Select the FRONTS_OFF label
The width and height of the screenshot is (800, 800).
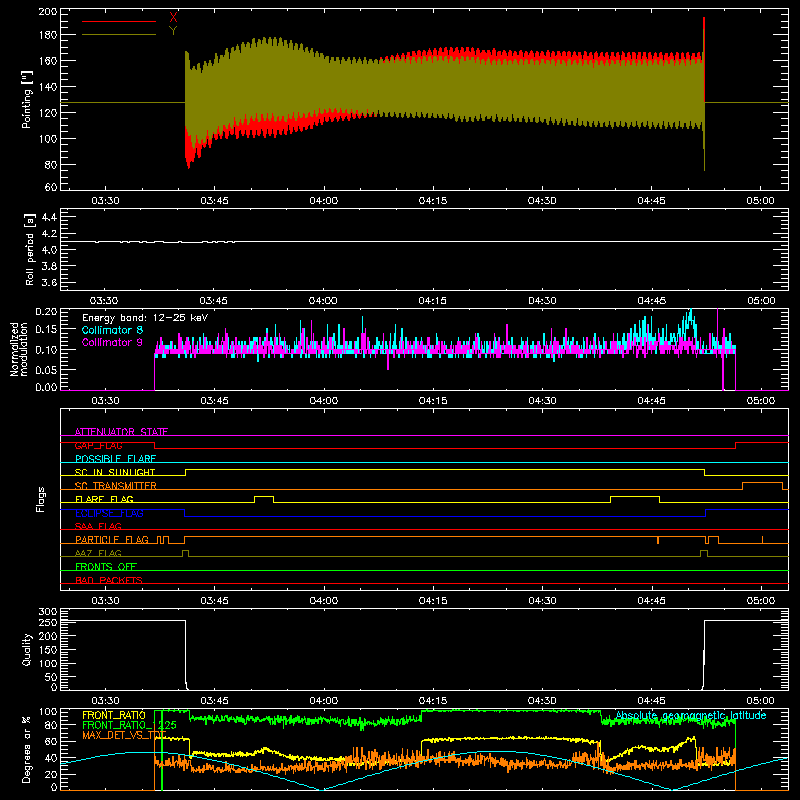(106, 566)
